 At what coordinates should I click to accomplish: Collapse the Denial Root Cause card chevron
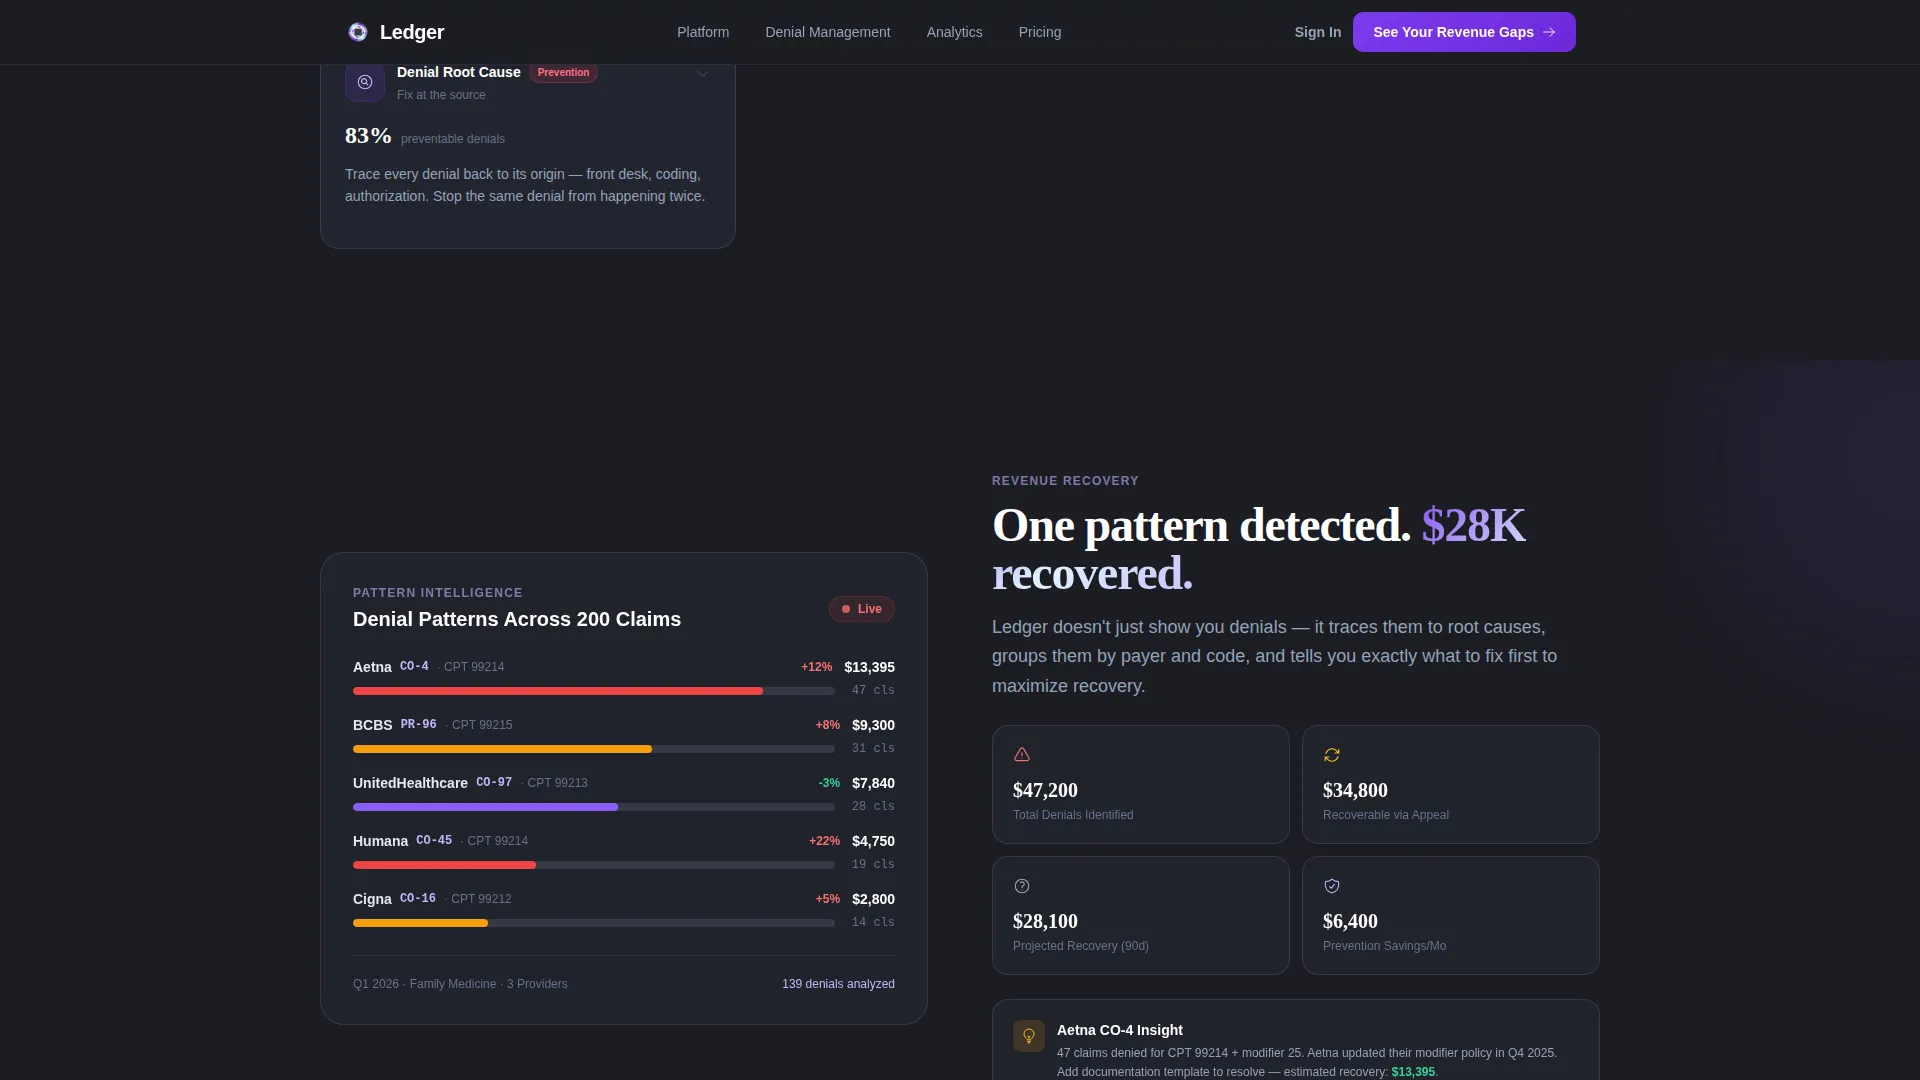[703, 74]
